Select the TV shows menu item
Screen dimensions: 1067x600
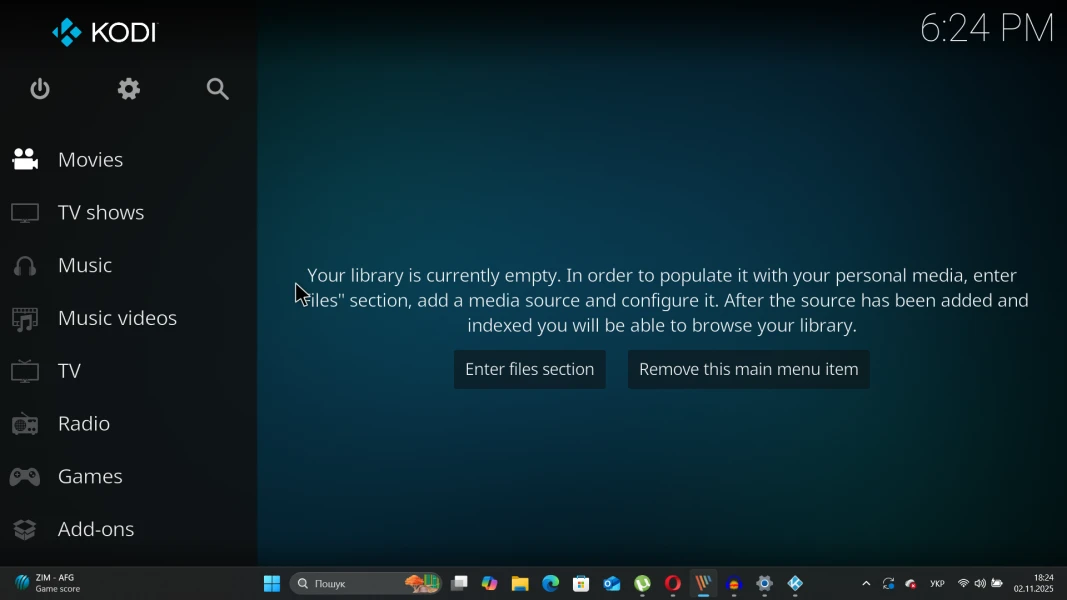101,213
